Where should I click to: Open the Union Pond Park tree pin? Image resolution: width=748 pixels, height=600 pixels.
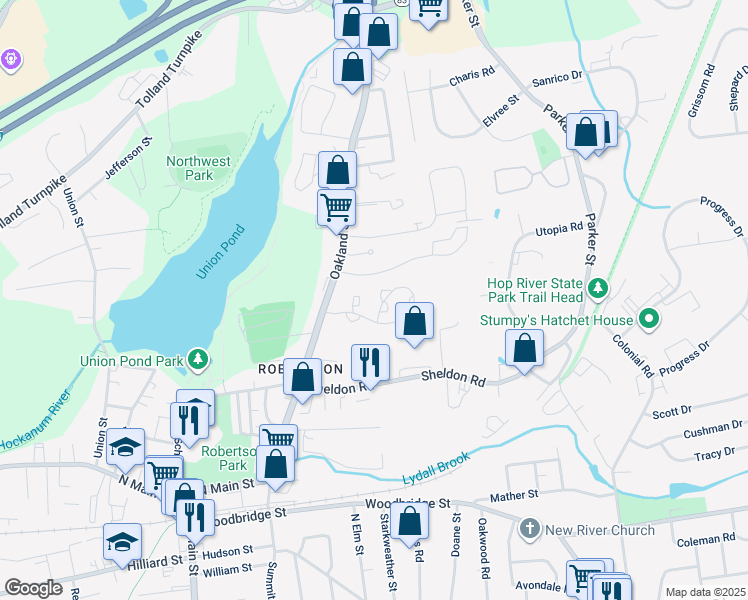click(x=197, y=359)
